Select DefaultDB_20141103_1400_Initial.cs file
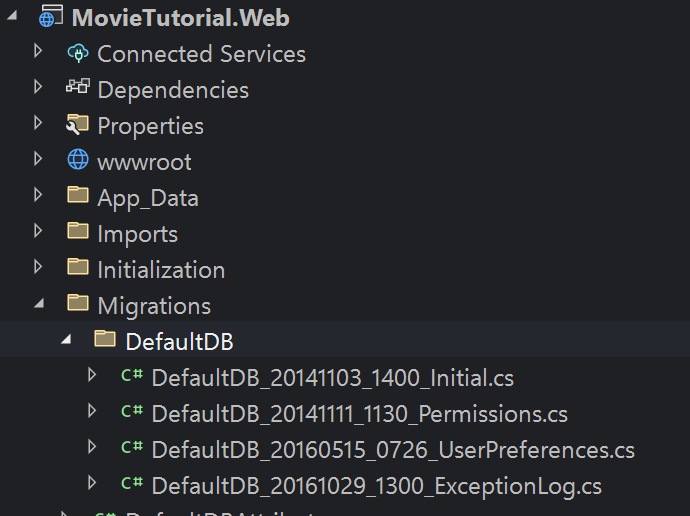 (x=332, y=378)
